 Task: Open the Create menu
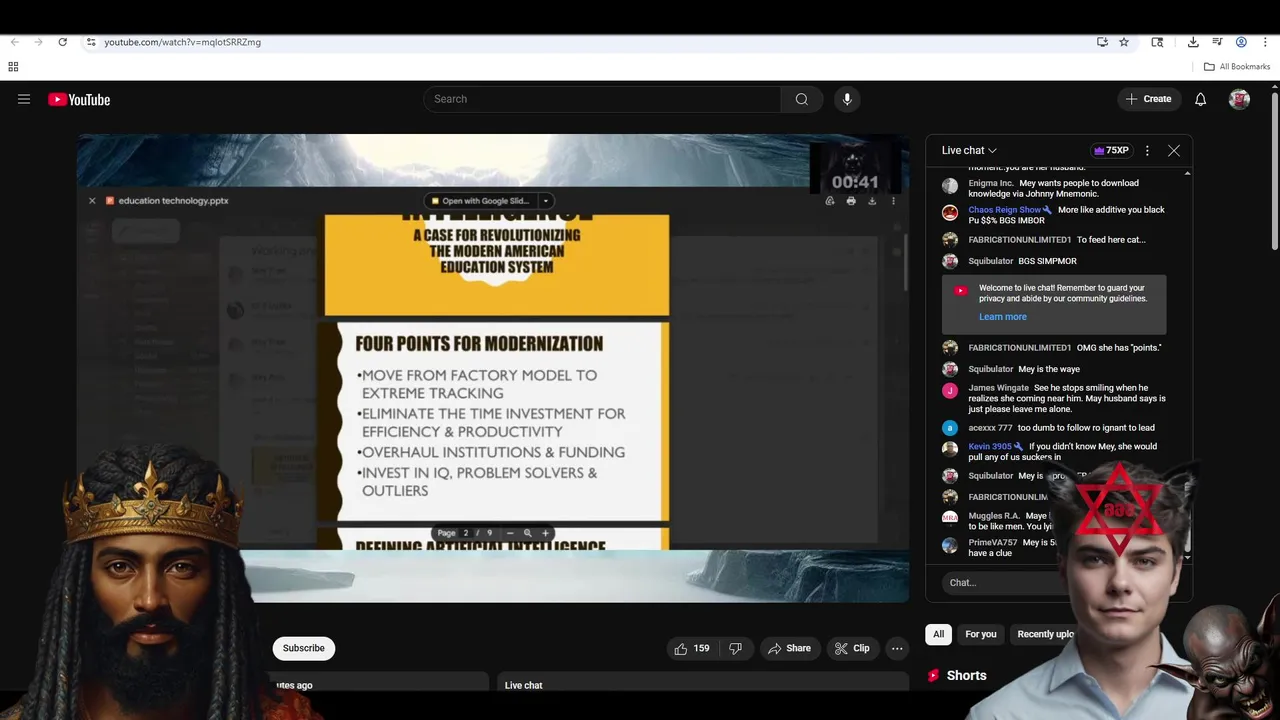(x=1148, y=99)
